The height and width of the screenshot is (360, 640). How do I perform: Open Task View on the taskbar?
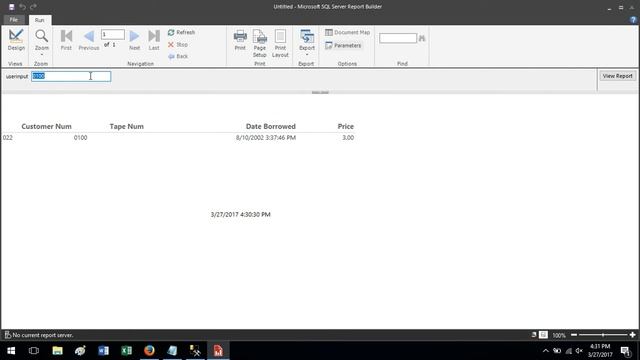(x=34, y=351)
